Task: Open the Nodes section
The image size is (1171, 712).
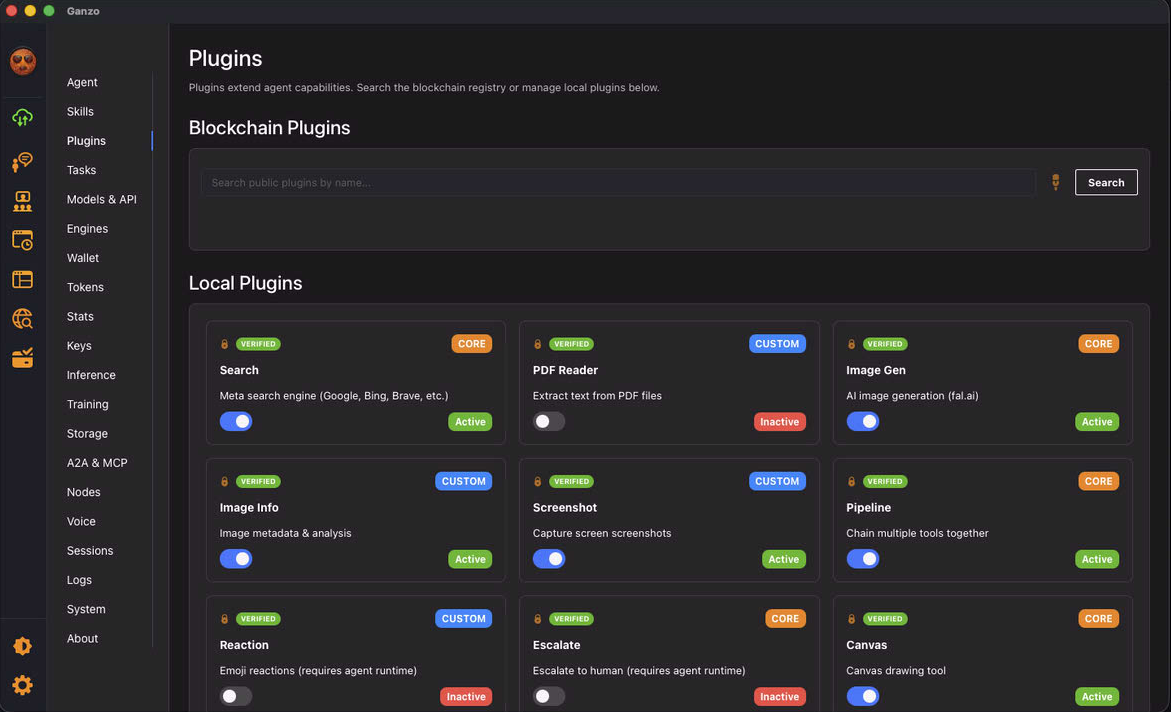Action: point(84,492)
